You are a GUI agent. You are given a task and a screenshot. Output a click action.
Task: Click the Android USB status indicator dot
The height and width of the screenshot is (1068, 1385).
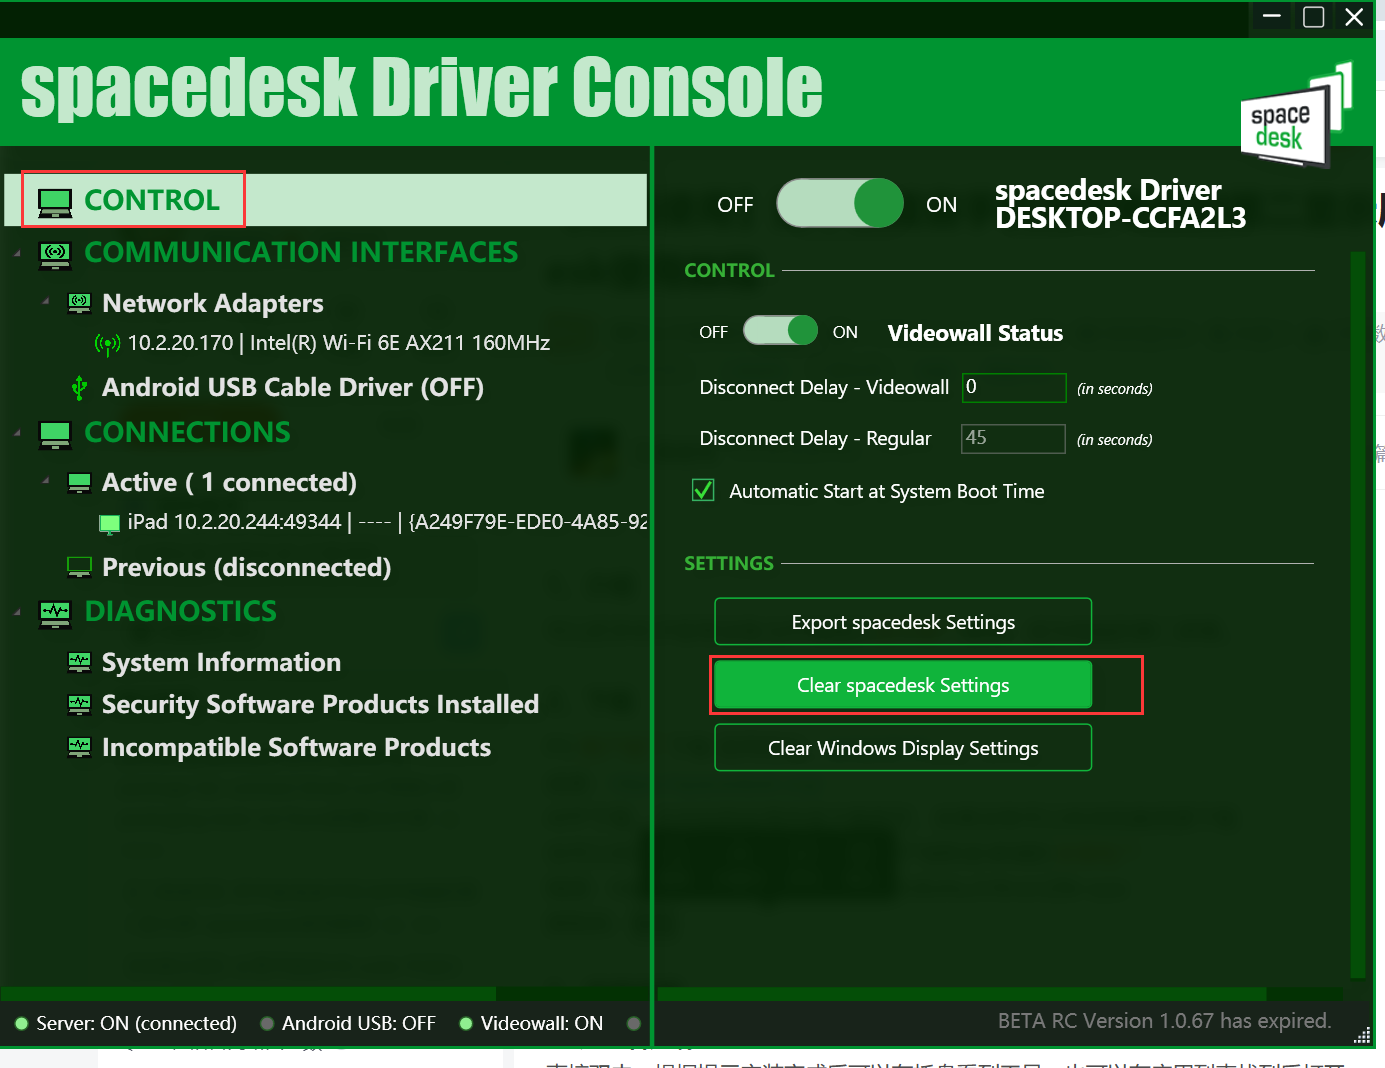coord(267,1023)
